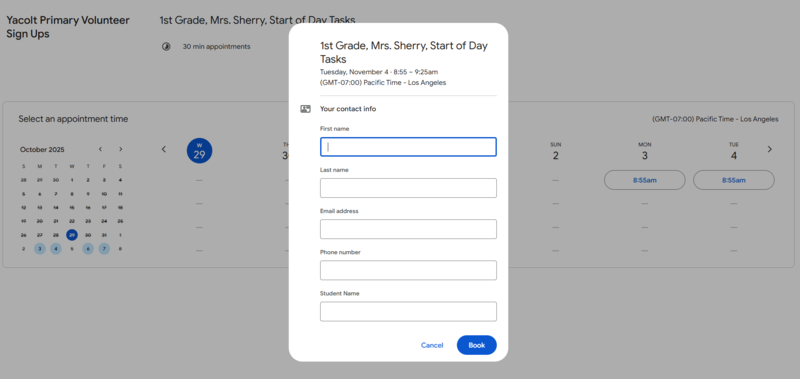The width and height of the screenshot is (800, 379).
Task: Click the 30 min appointments text
Action: point(217,46)
